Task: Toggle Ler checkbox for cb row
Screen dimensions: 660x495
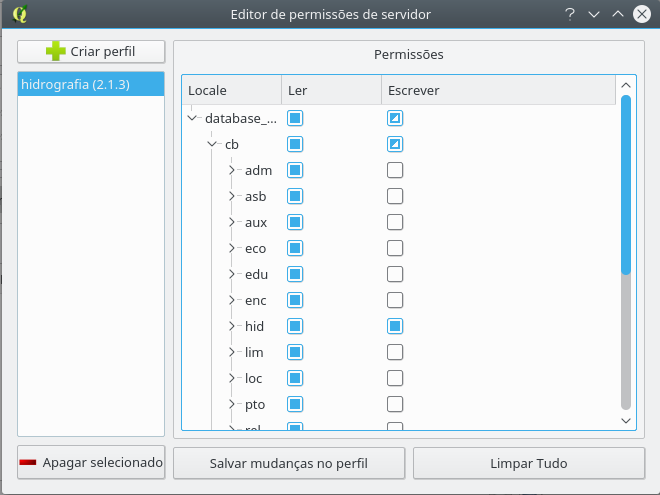Action: 295,144
